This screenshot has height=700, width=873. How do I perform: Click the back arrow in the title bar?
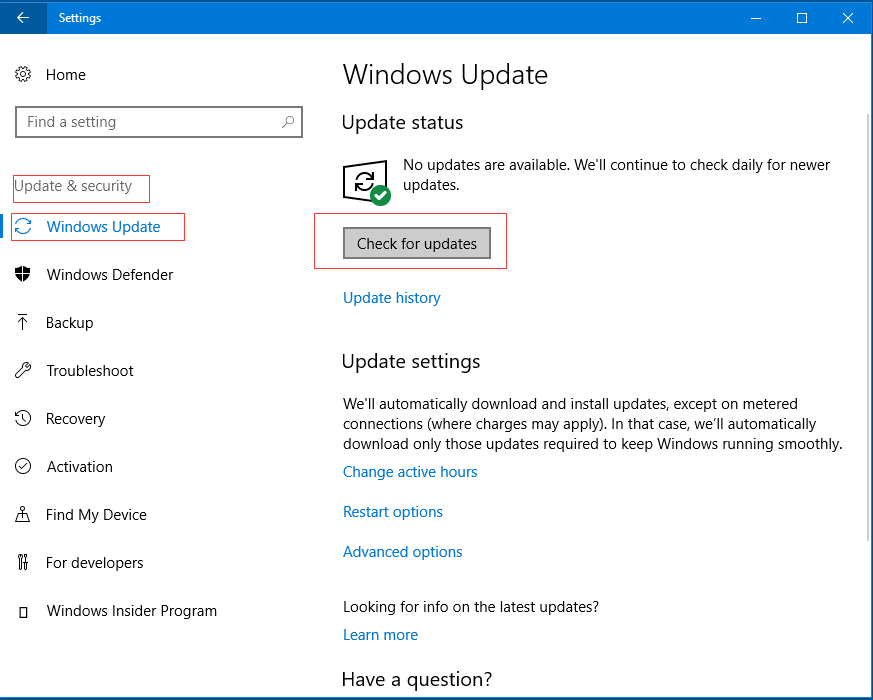pos(23,18)
